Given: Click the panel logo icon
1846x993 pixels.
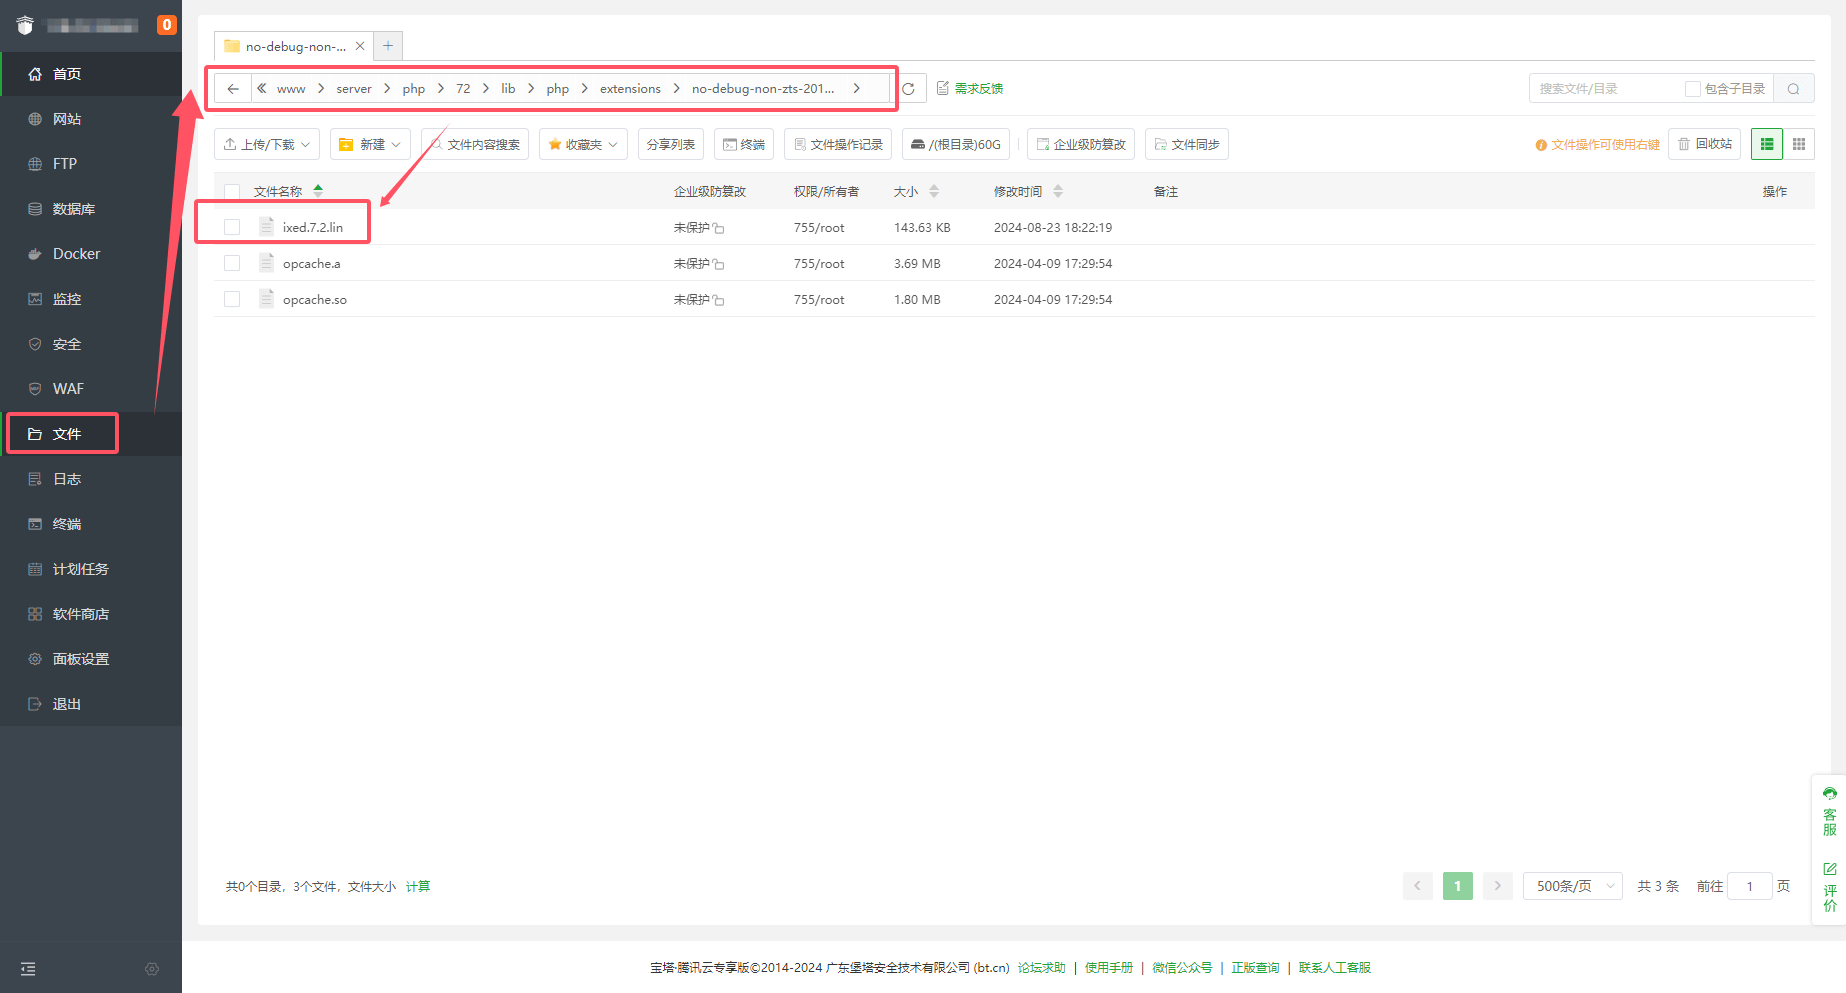Looking at the screenshot, I should pos(25,25).
